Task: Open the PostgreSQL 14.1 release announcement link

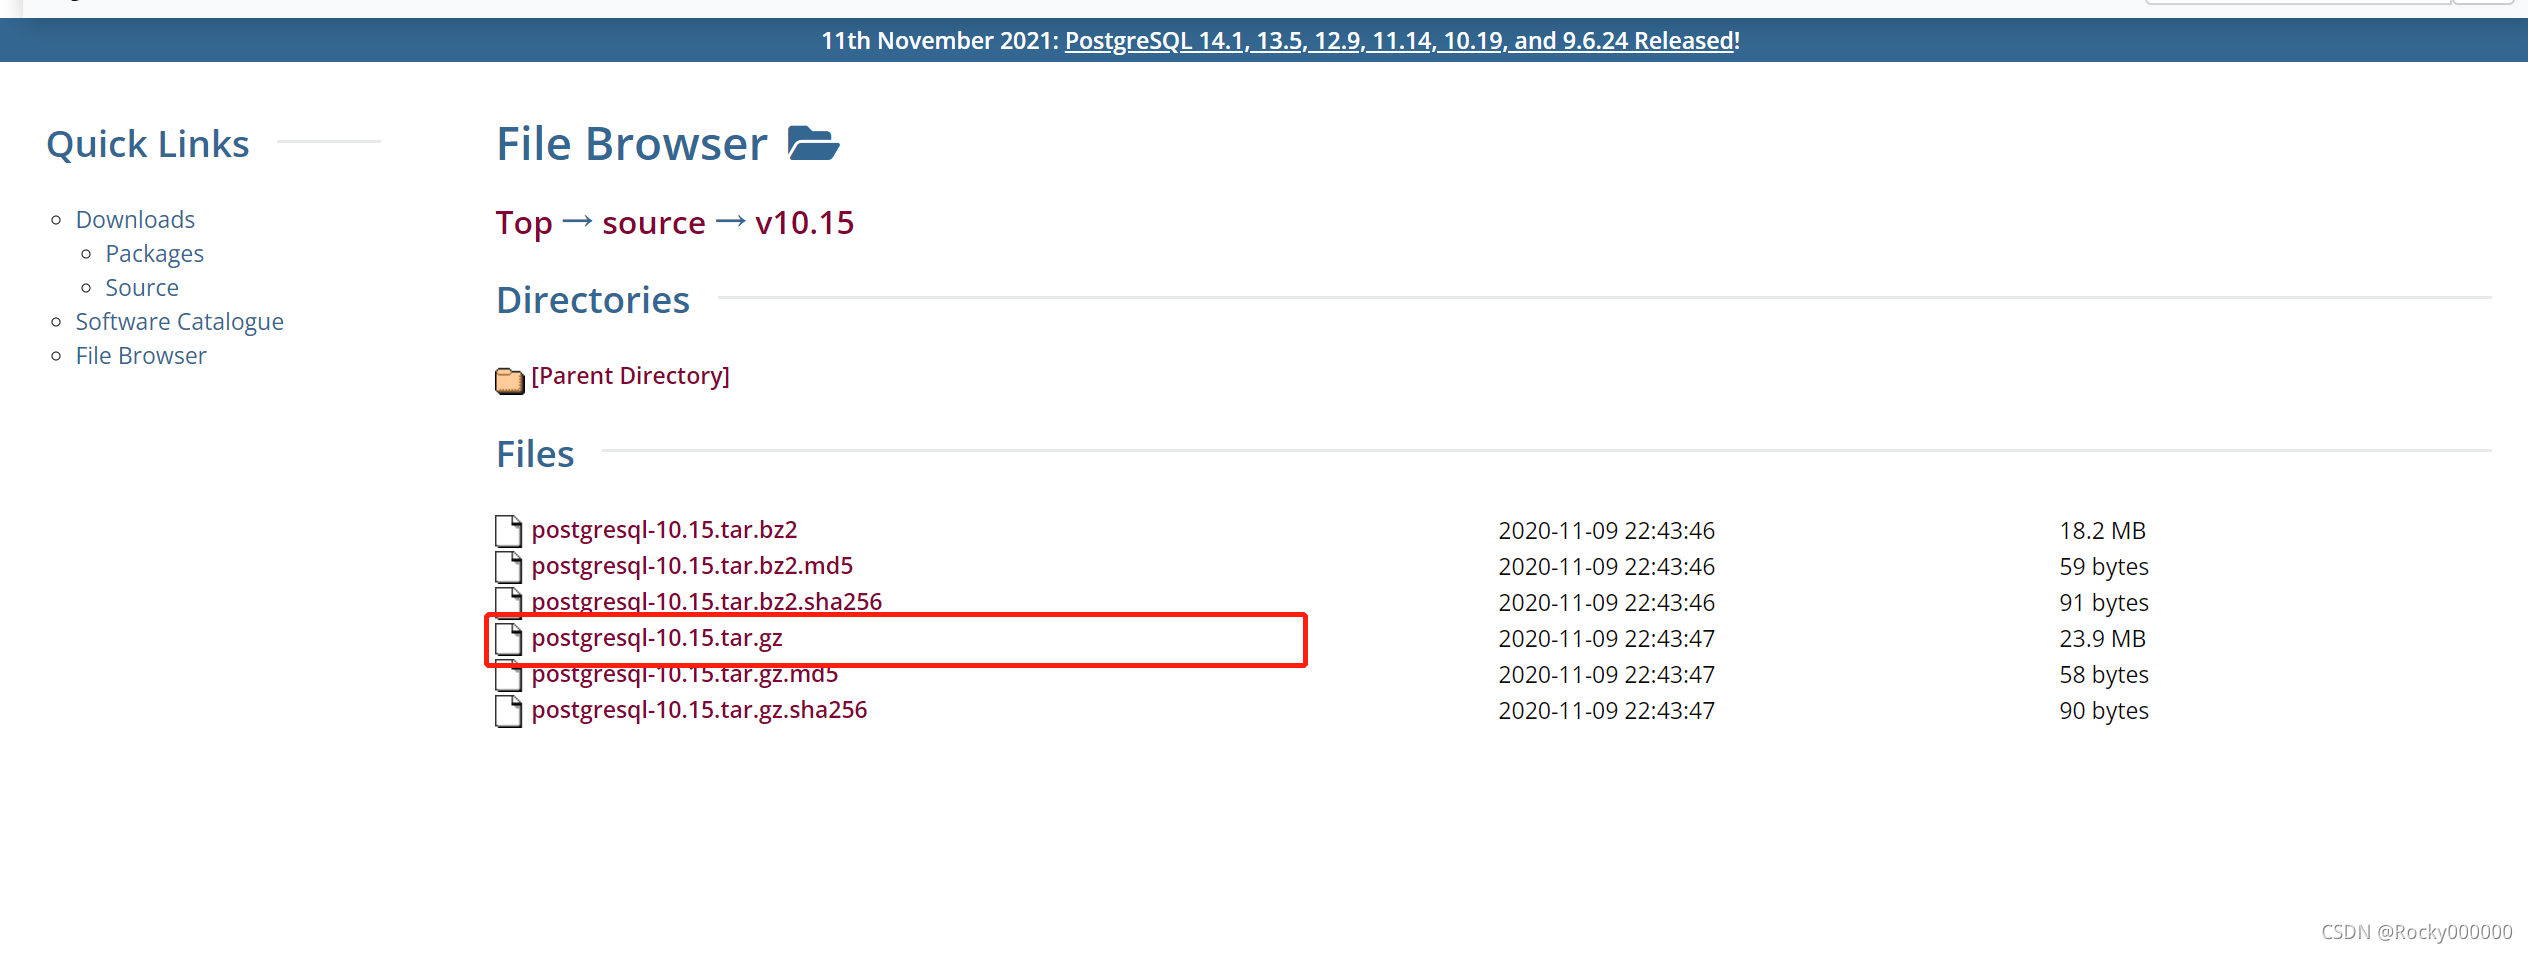Action: pyautogui.click(x=1399, y=41)
